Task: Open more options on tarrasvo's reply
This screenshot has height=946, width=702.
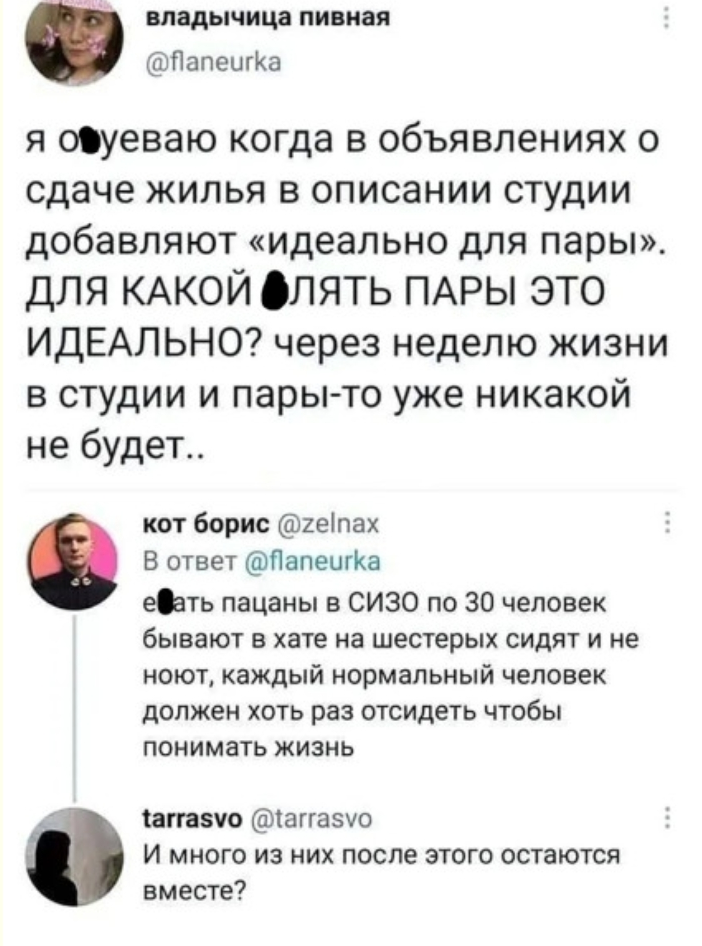Action: coord(666,818)
